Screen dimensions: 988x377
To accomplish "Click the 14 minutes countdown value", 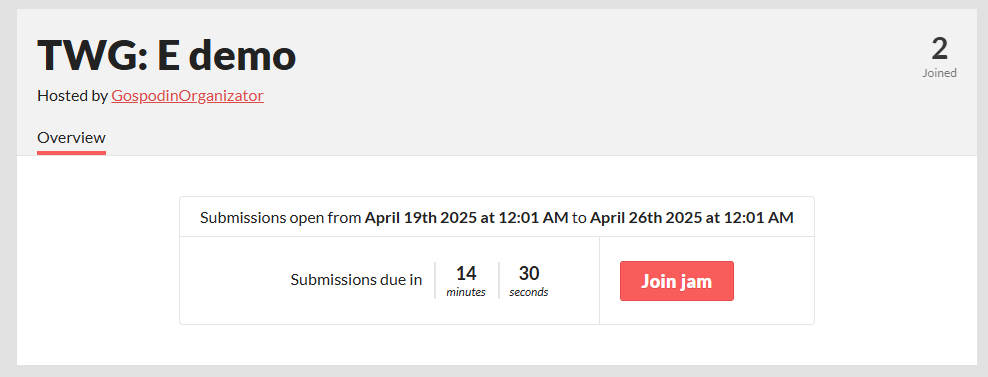I will [x=466, y=281].
